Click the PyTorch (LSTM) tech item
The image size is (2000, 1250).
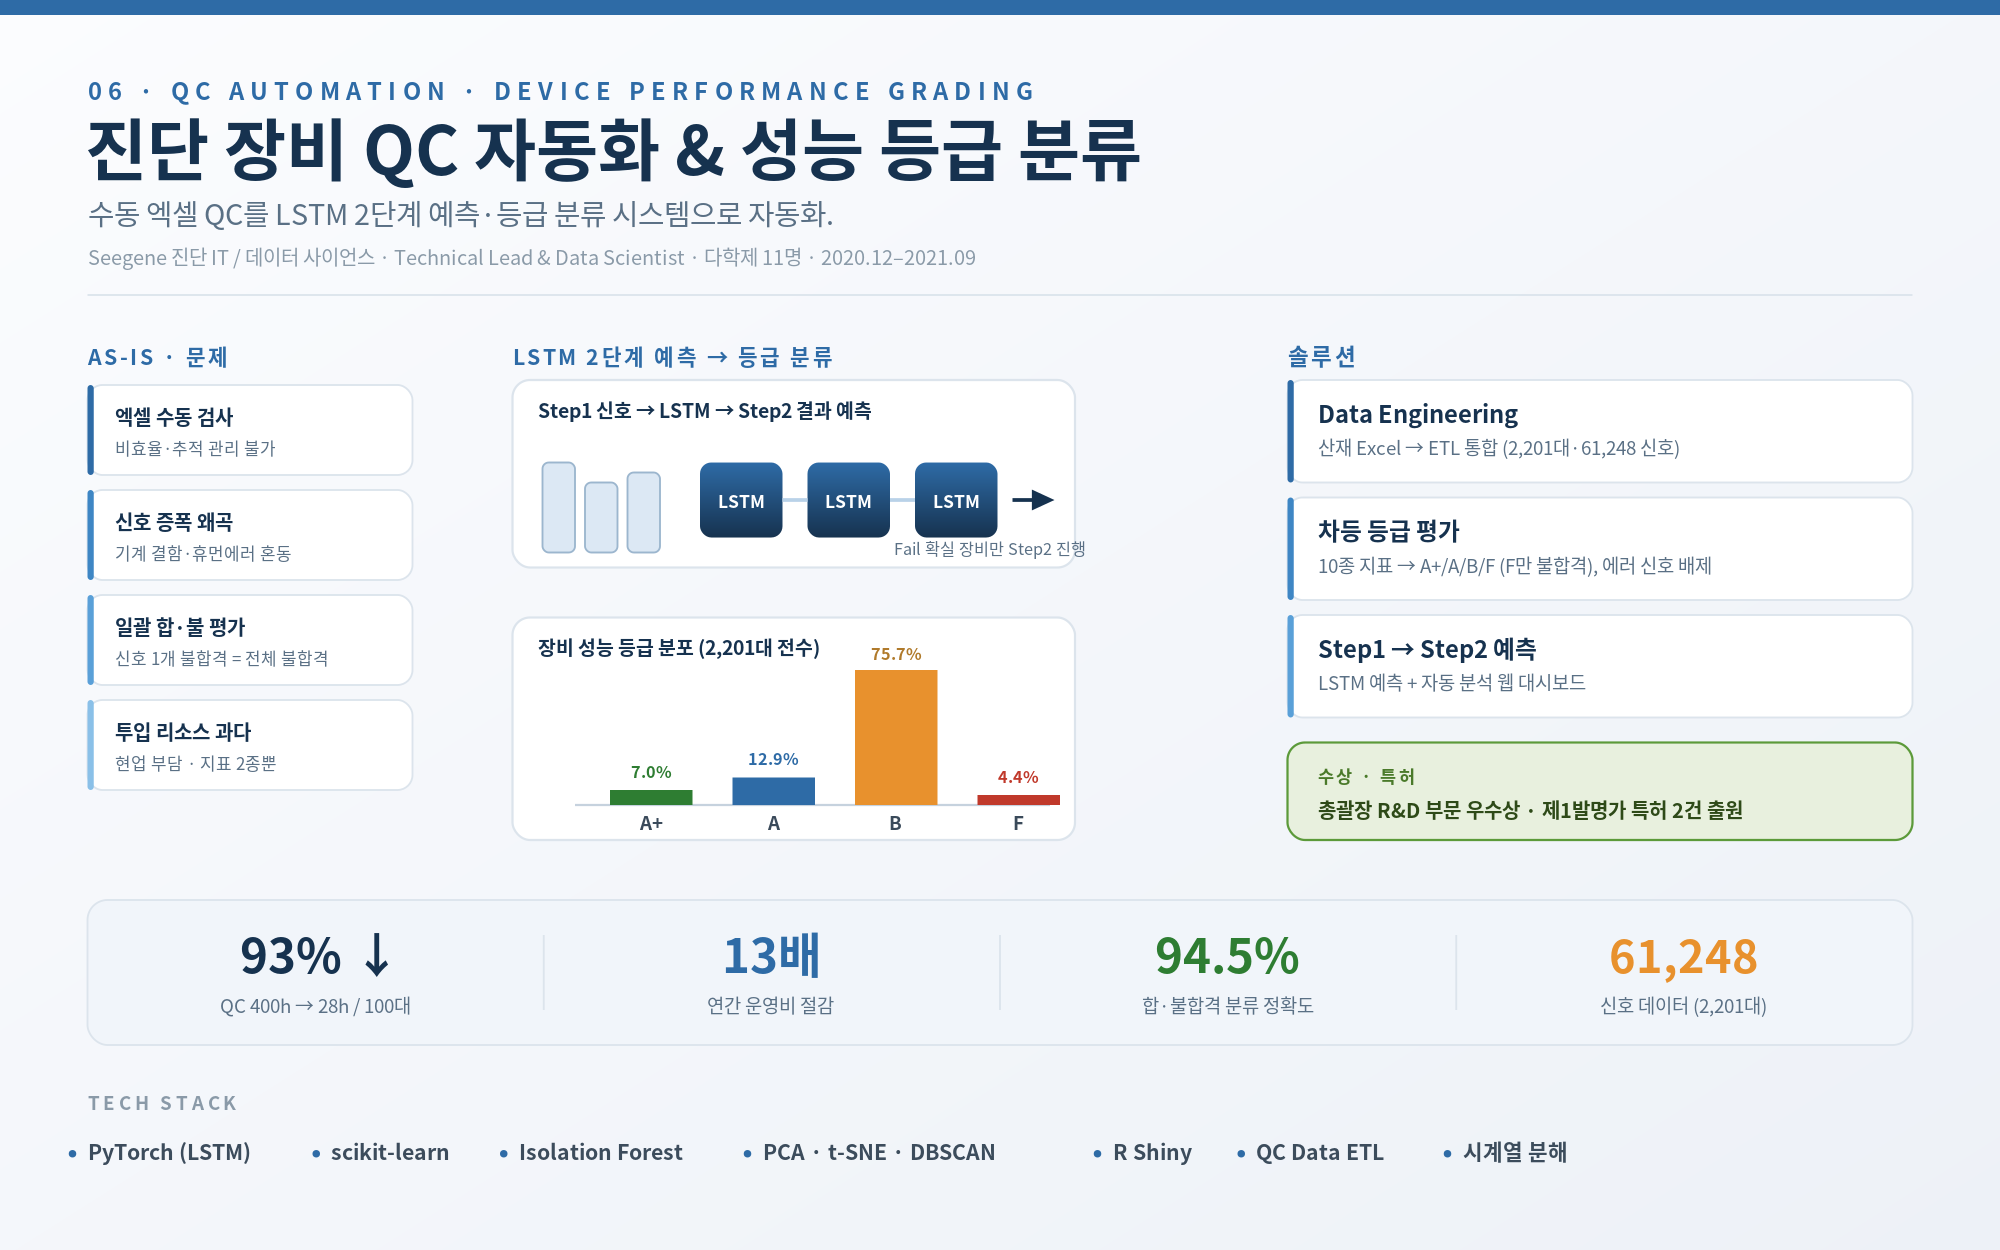click(169, 1152)
